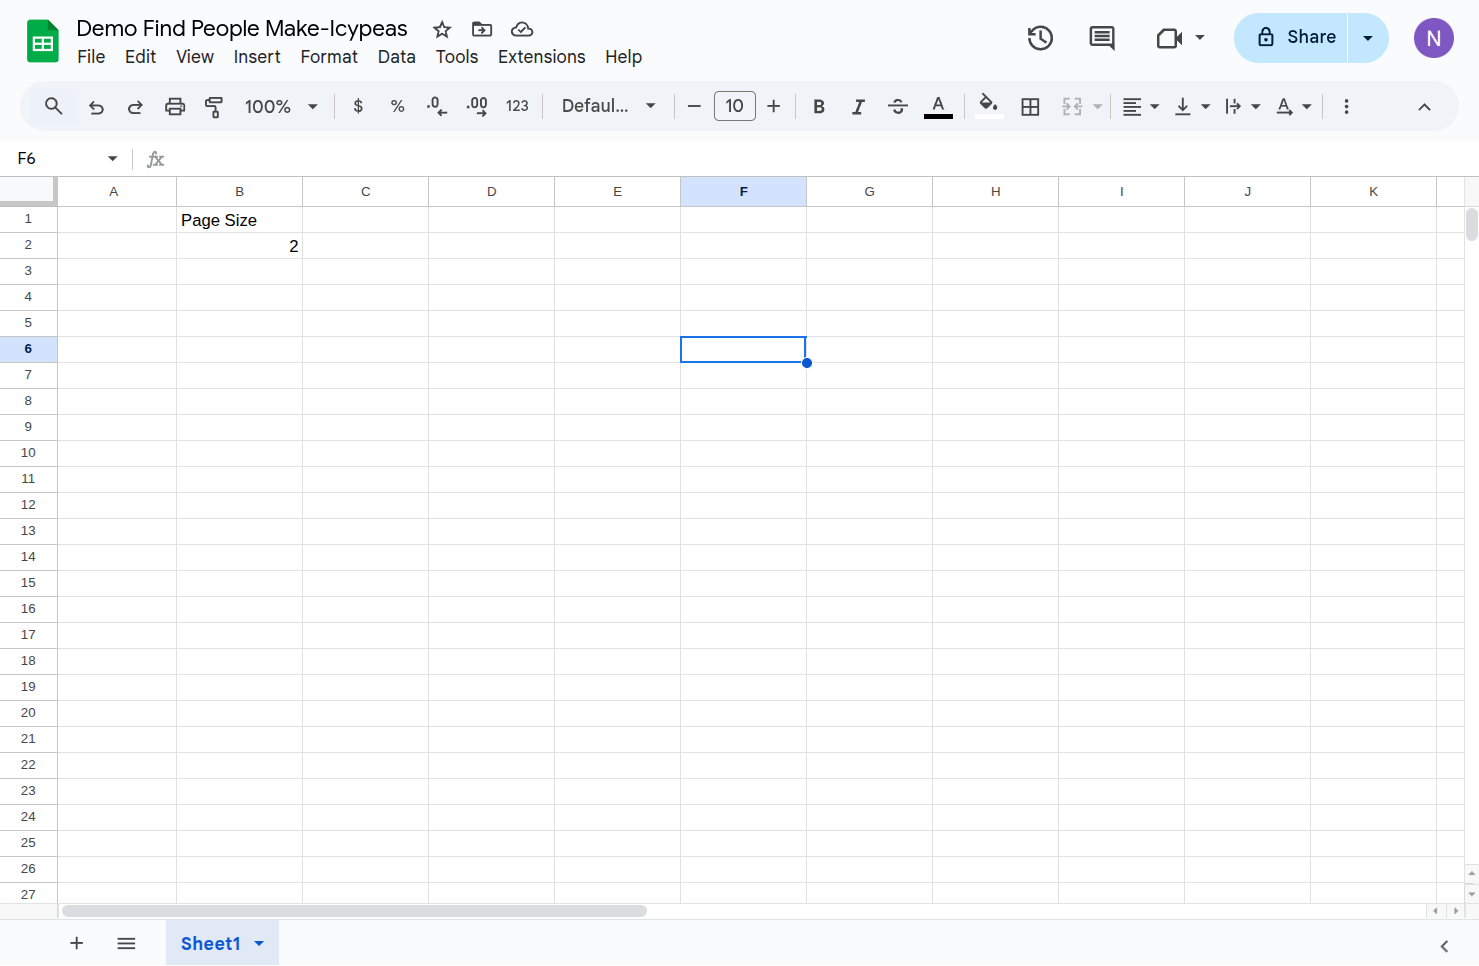The width and height of the screenshot is (1479, 966).
Task: Open the File menu
Action: pyautogui.click(x=91, y=57)
